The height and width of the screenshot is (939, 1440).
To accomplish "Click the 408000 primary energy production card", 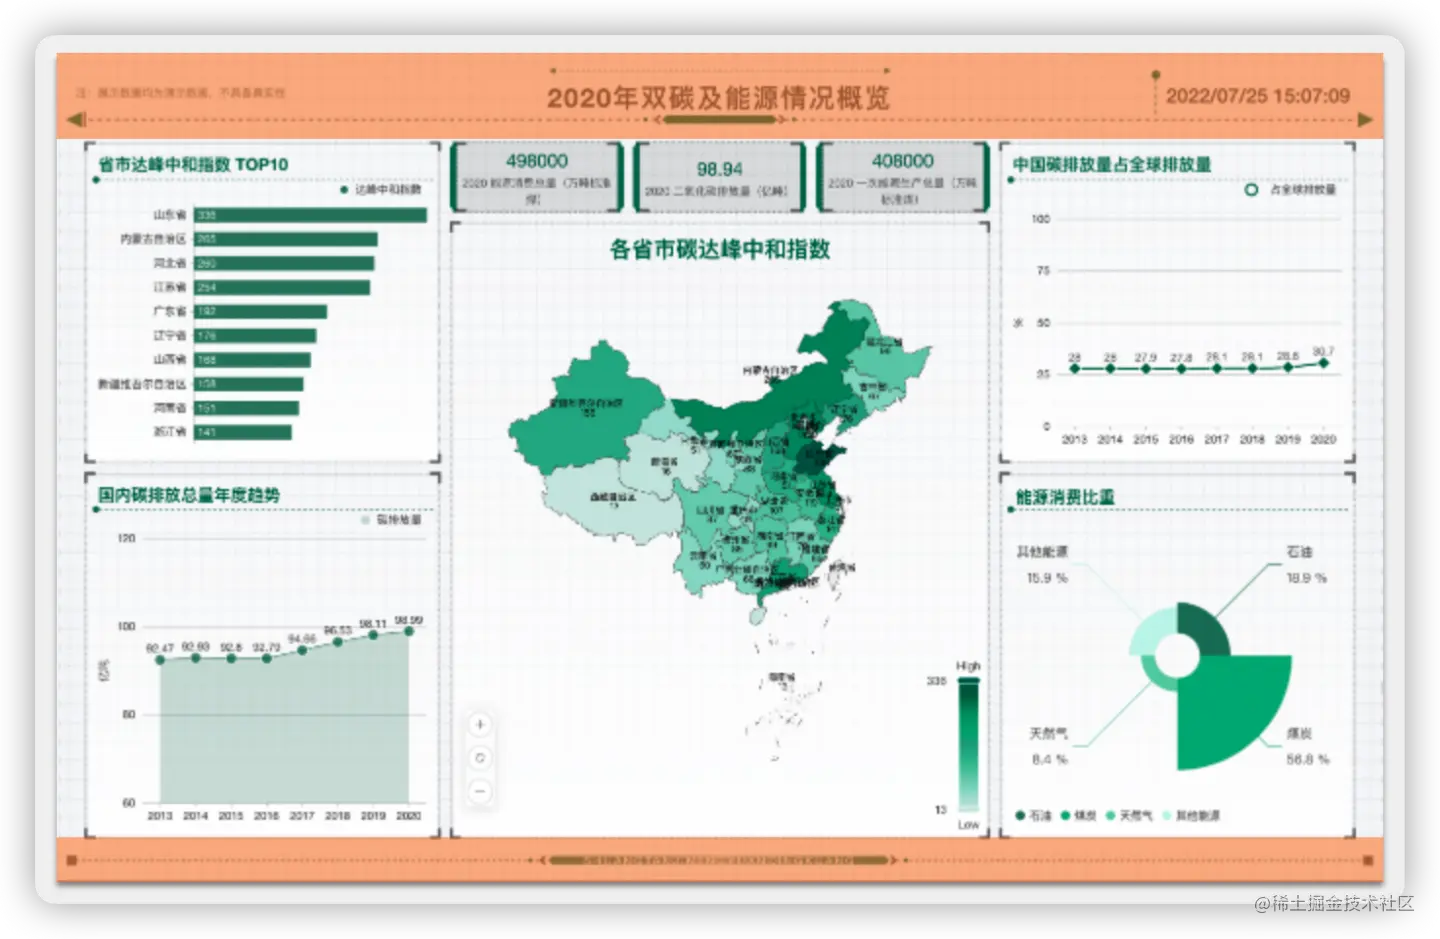I will pos(902,176).
